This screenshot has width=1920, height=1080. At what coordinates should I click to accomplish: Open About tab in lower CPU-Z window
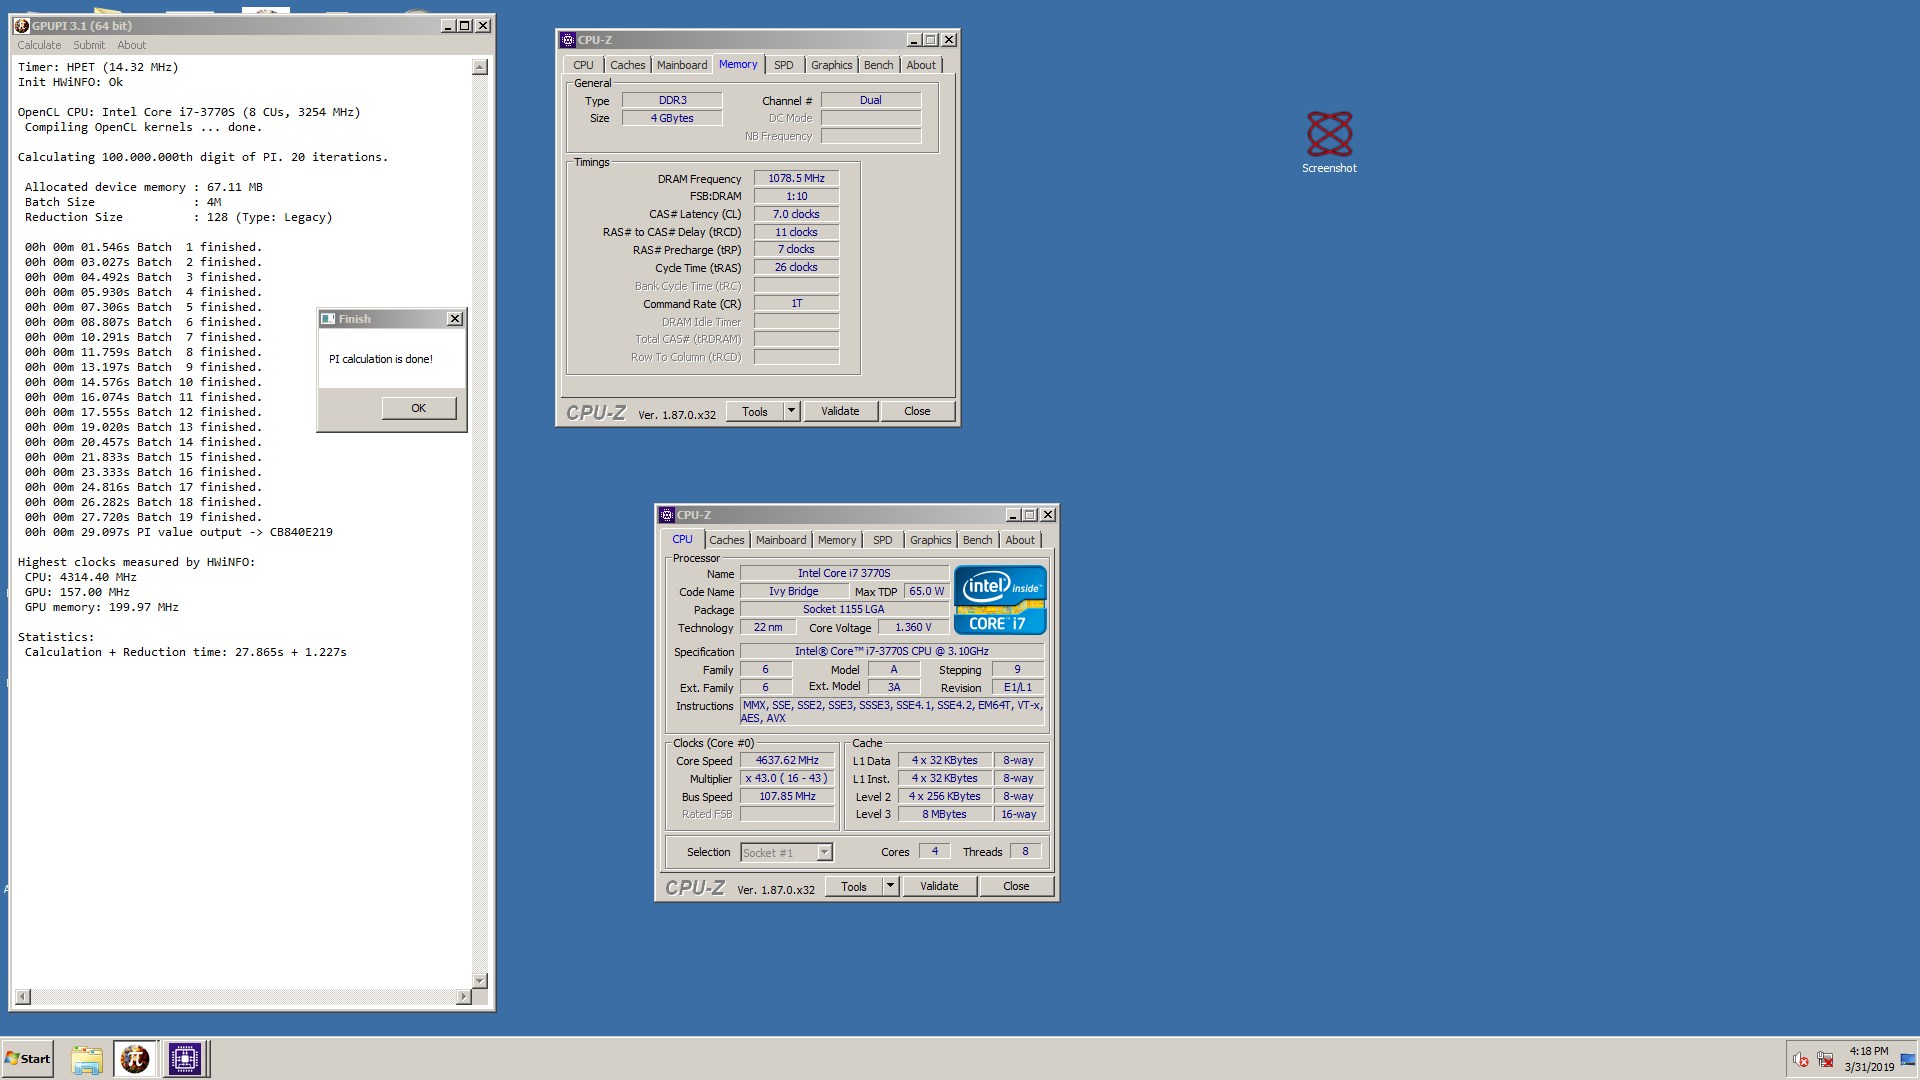click(x=1021, y=540)
